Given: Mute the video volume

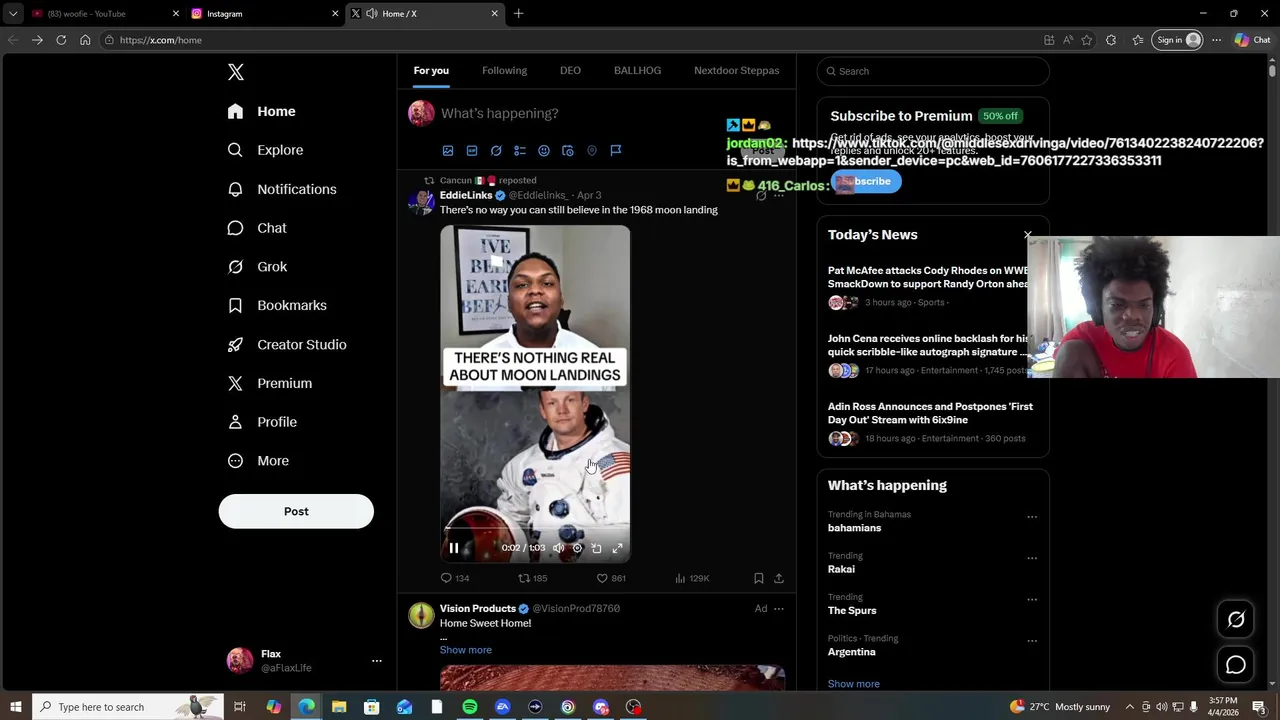Looking at the screenshot, I should 558,548.
